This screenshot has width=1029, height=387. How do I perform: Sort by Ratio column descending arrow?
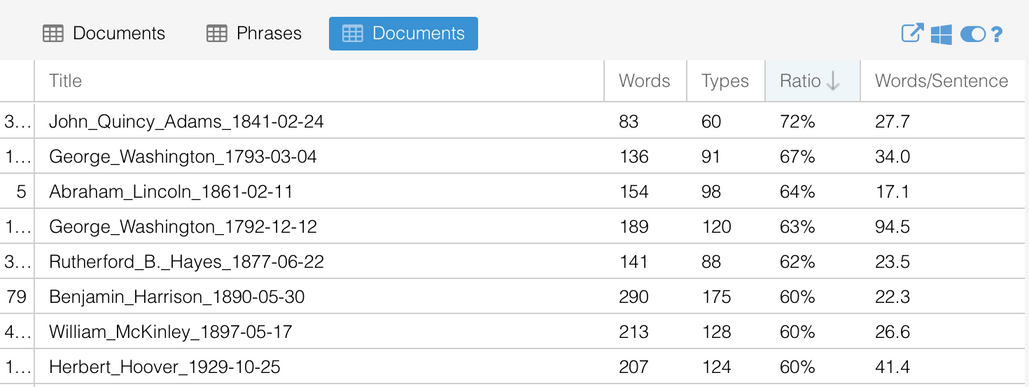tap(833, 81)
